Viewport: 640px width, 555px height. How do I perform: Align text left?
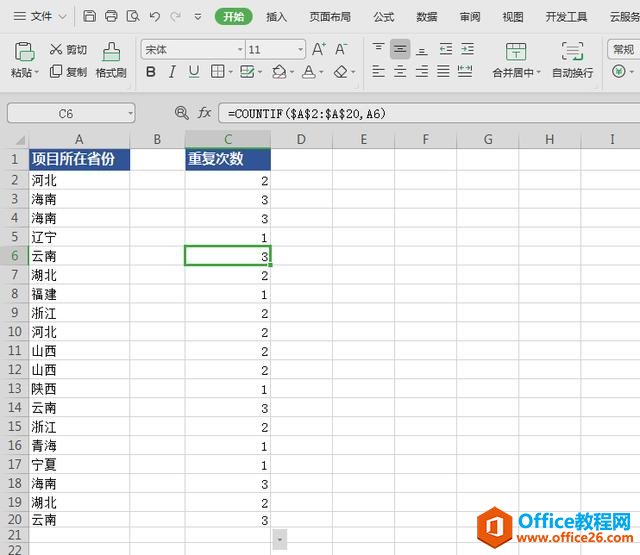(378, 72)
